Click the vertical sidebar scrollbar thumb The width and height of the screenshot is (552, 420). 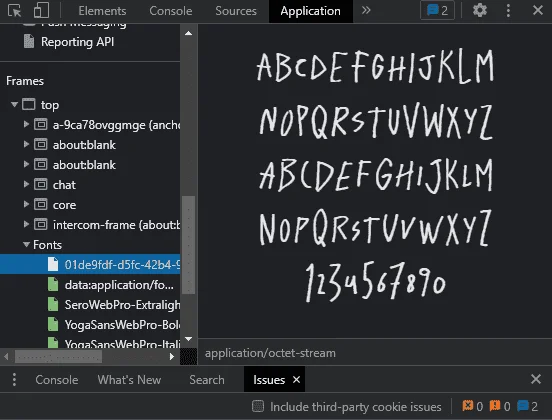coord(188,245)
